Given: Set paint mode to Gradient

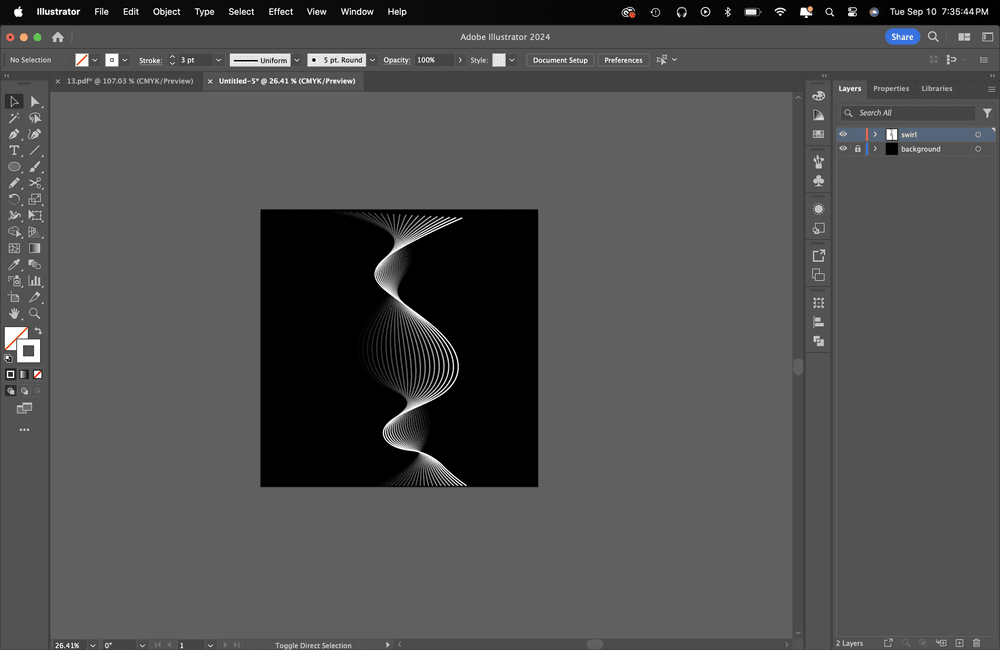Looking at the screenshot, I should [24, 374].
